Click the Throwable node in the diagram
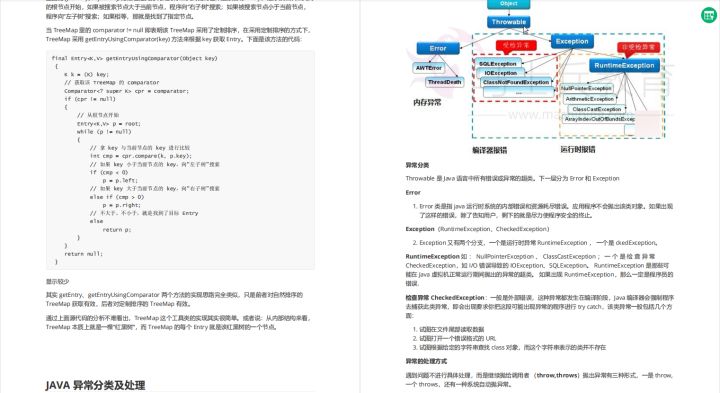 tap(509, 22)
